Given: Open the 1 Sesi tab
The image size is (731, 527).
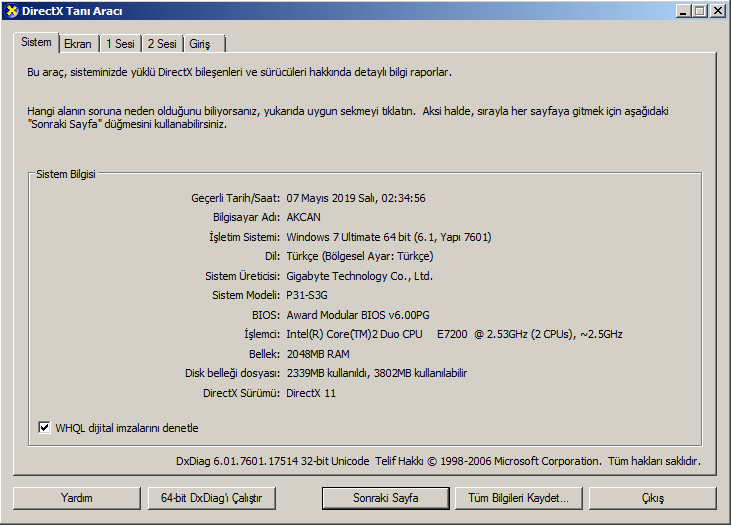Looking at the screenshot, I should click(120, 44).
